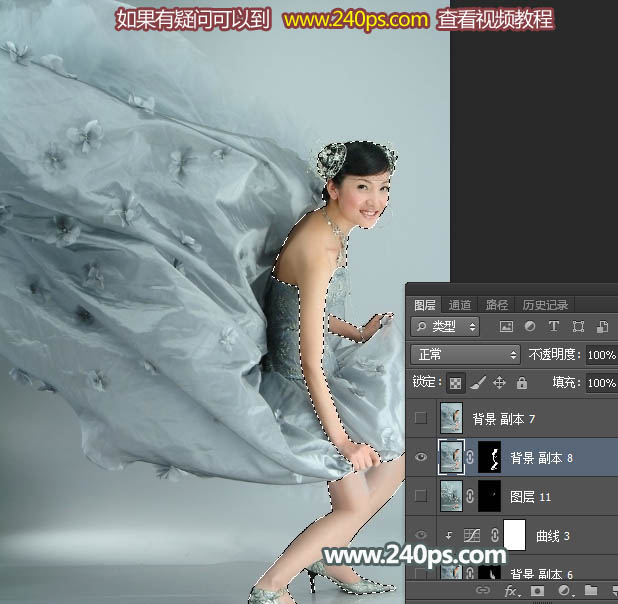This screenshot has width=618, height=604.
Task: Click the shape layer filter icon
Action: coord(578,327)
